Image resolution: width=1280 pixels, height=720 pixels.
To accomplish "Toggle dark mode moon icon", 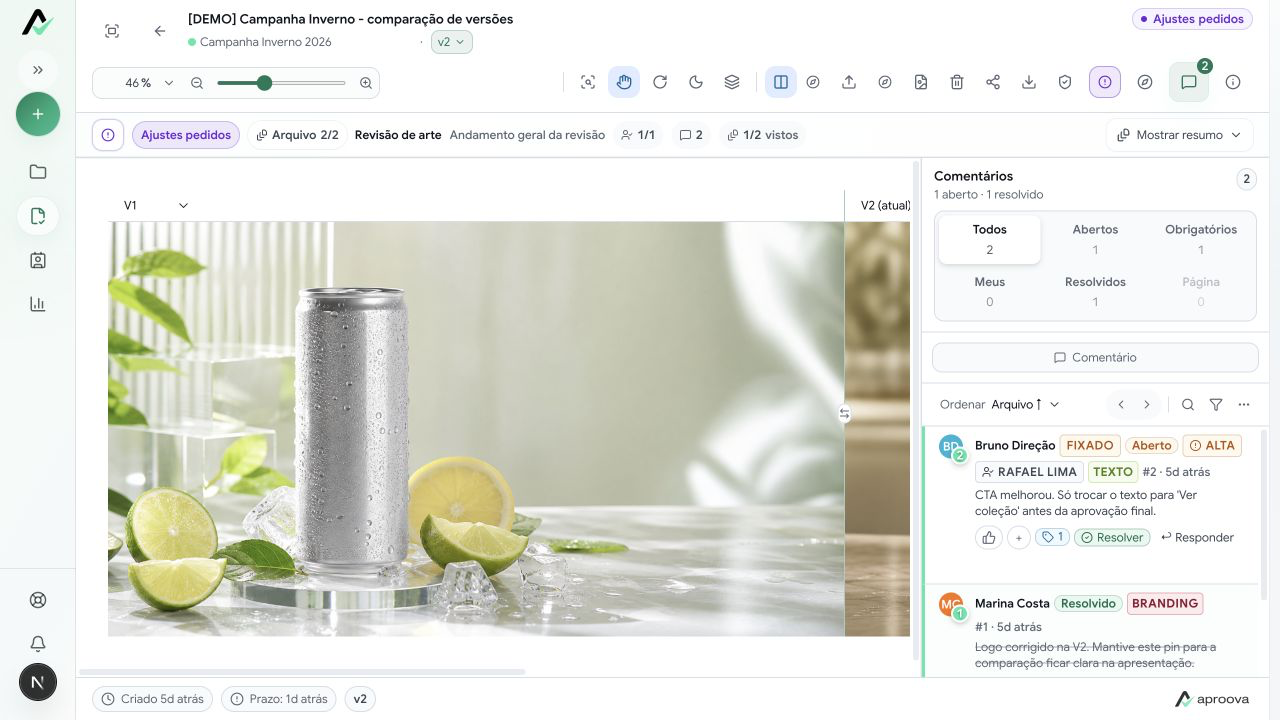I will [696, 82].
